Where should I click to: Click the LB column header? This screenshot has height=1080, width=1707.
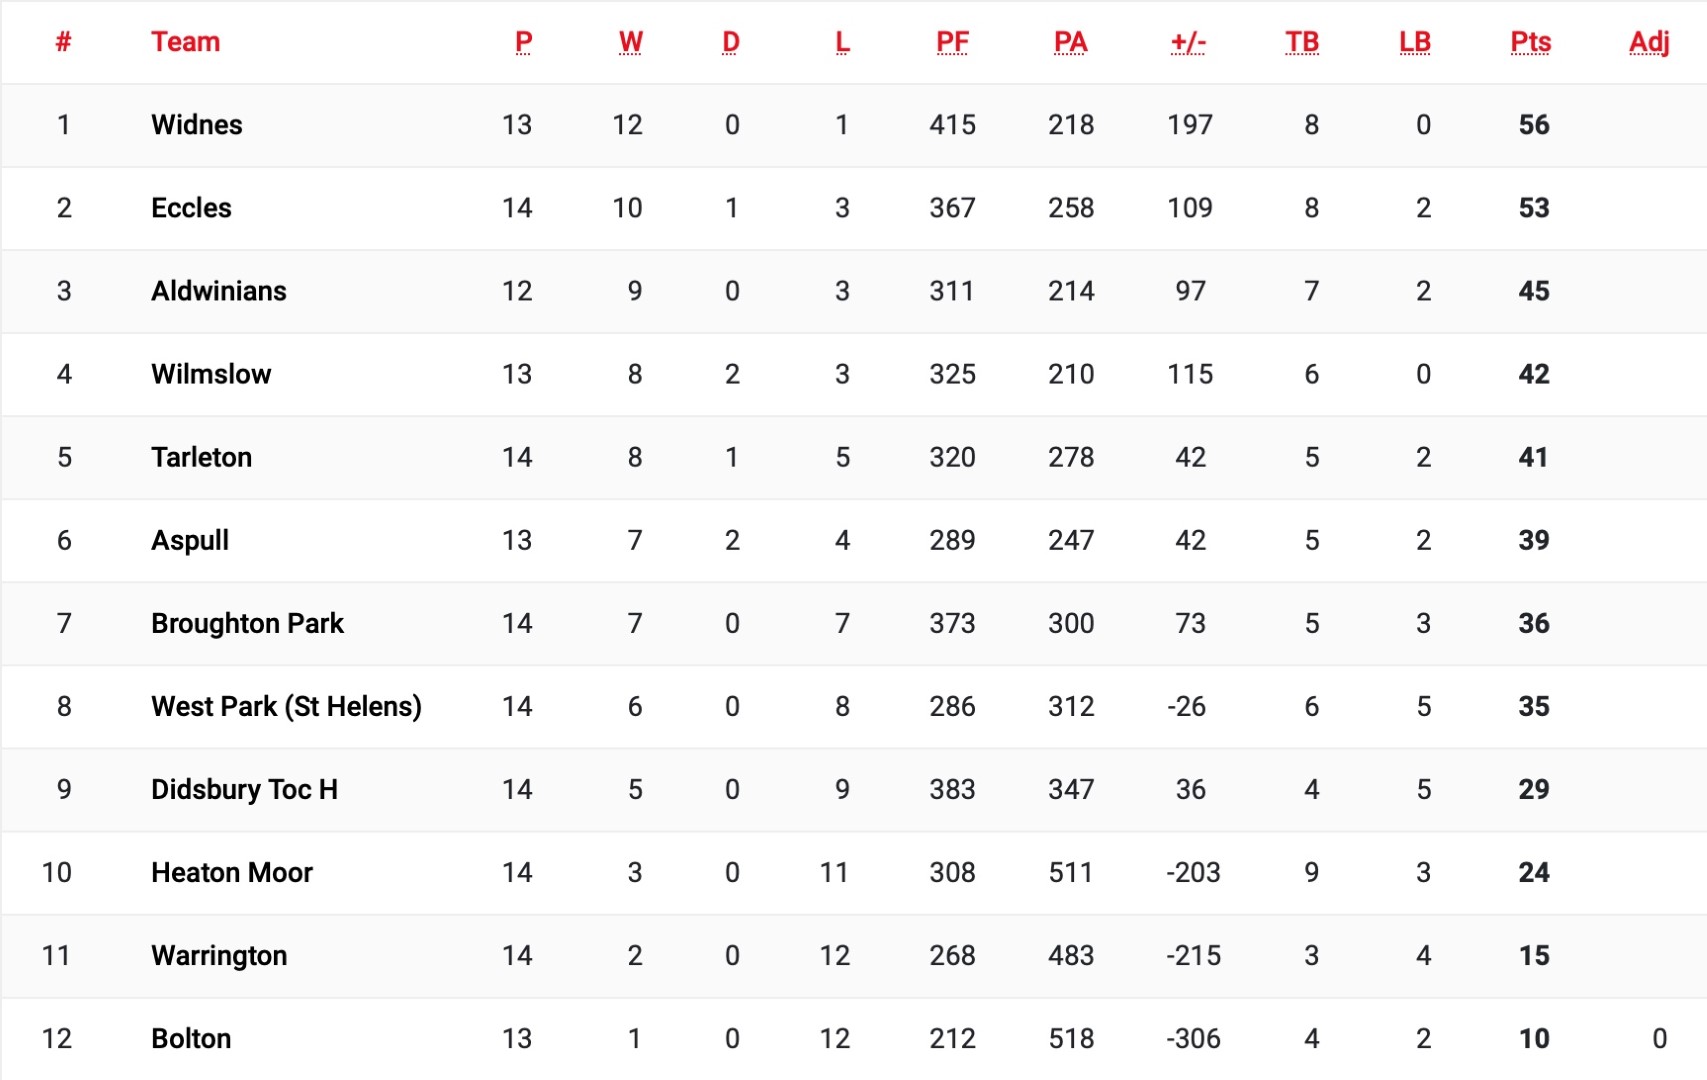click(x=1415, y=42)
